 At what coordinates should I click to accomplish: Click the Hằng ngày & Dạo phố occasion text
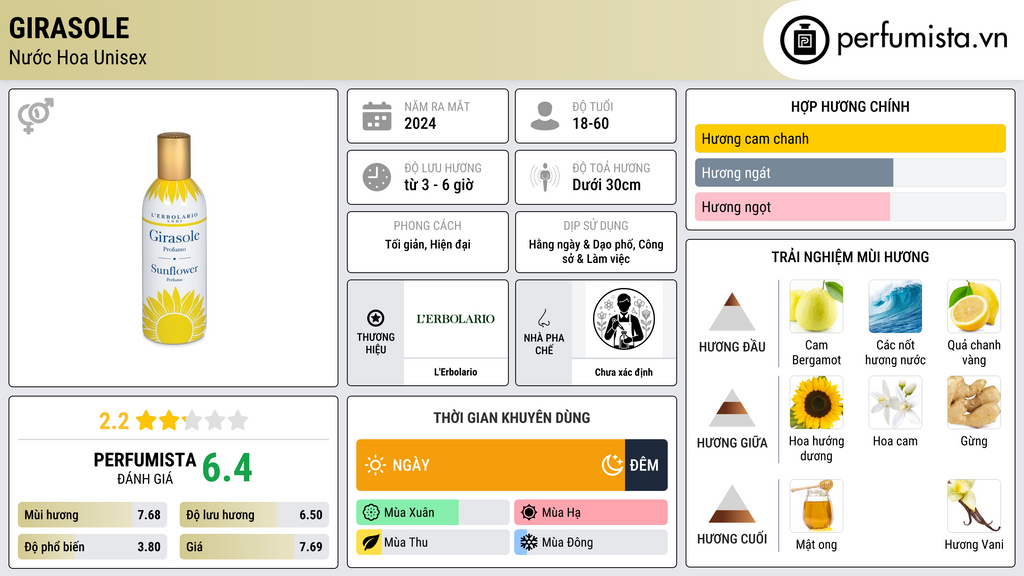596,251
